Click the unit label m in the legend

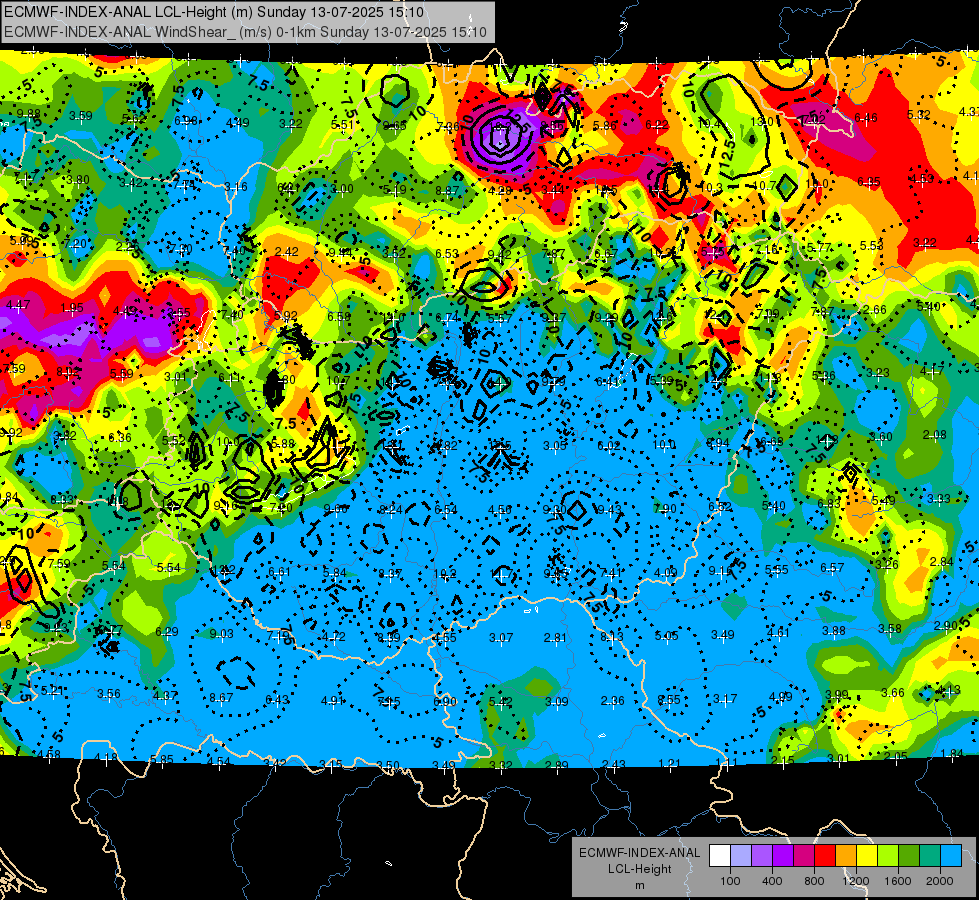(x=639, y=885)
